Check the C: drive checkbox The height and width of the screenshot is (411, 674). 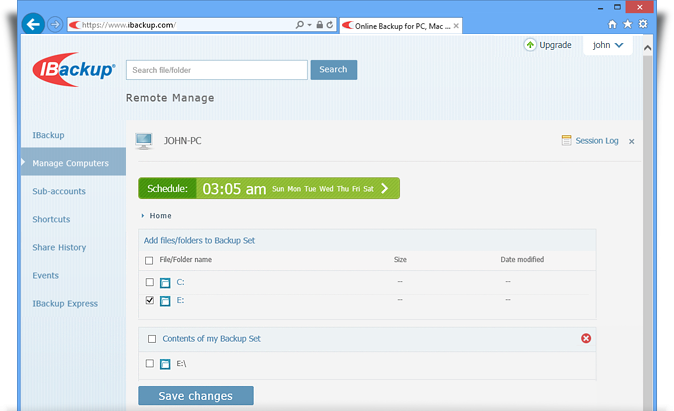[150, 282]
